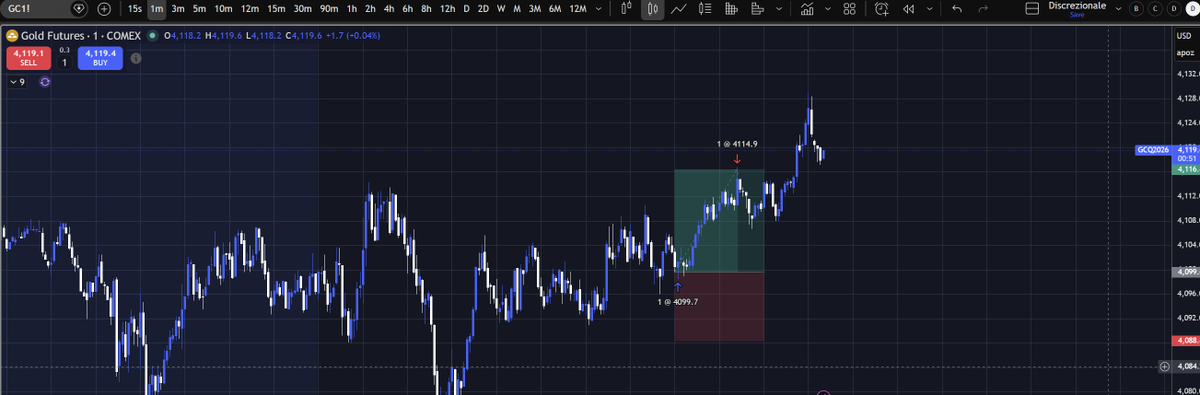Create an alert with the alarm clock icon
1200x395 pixels.
881,9
